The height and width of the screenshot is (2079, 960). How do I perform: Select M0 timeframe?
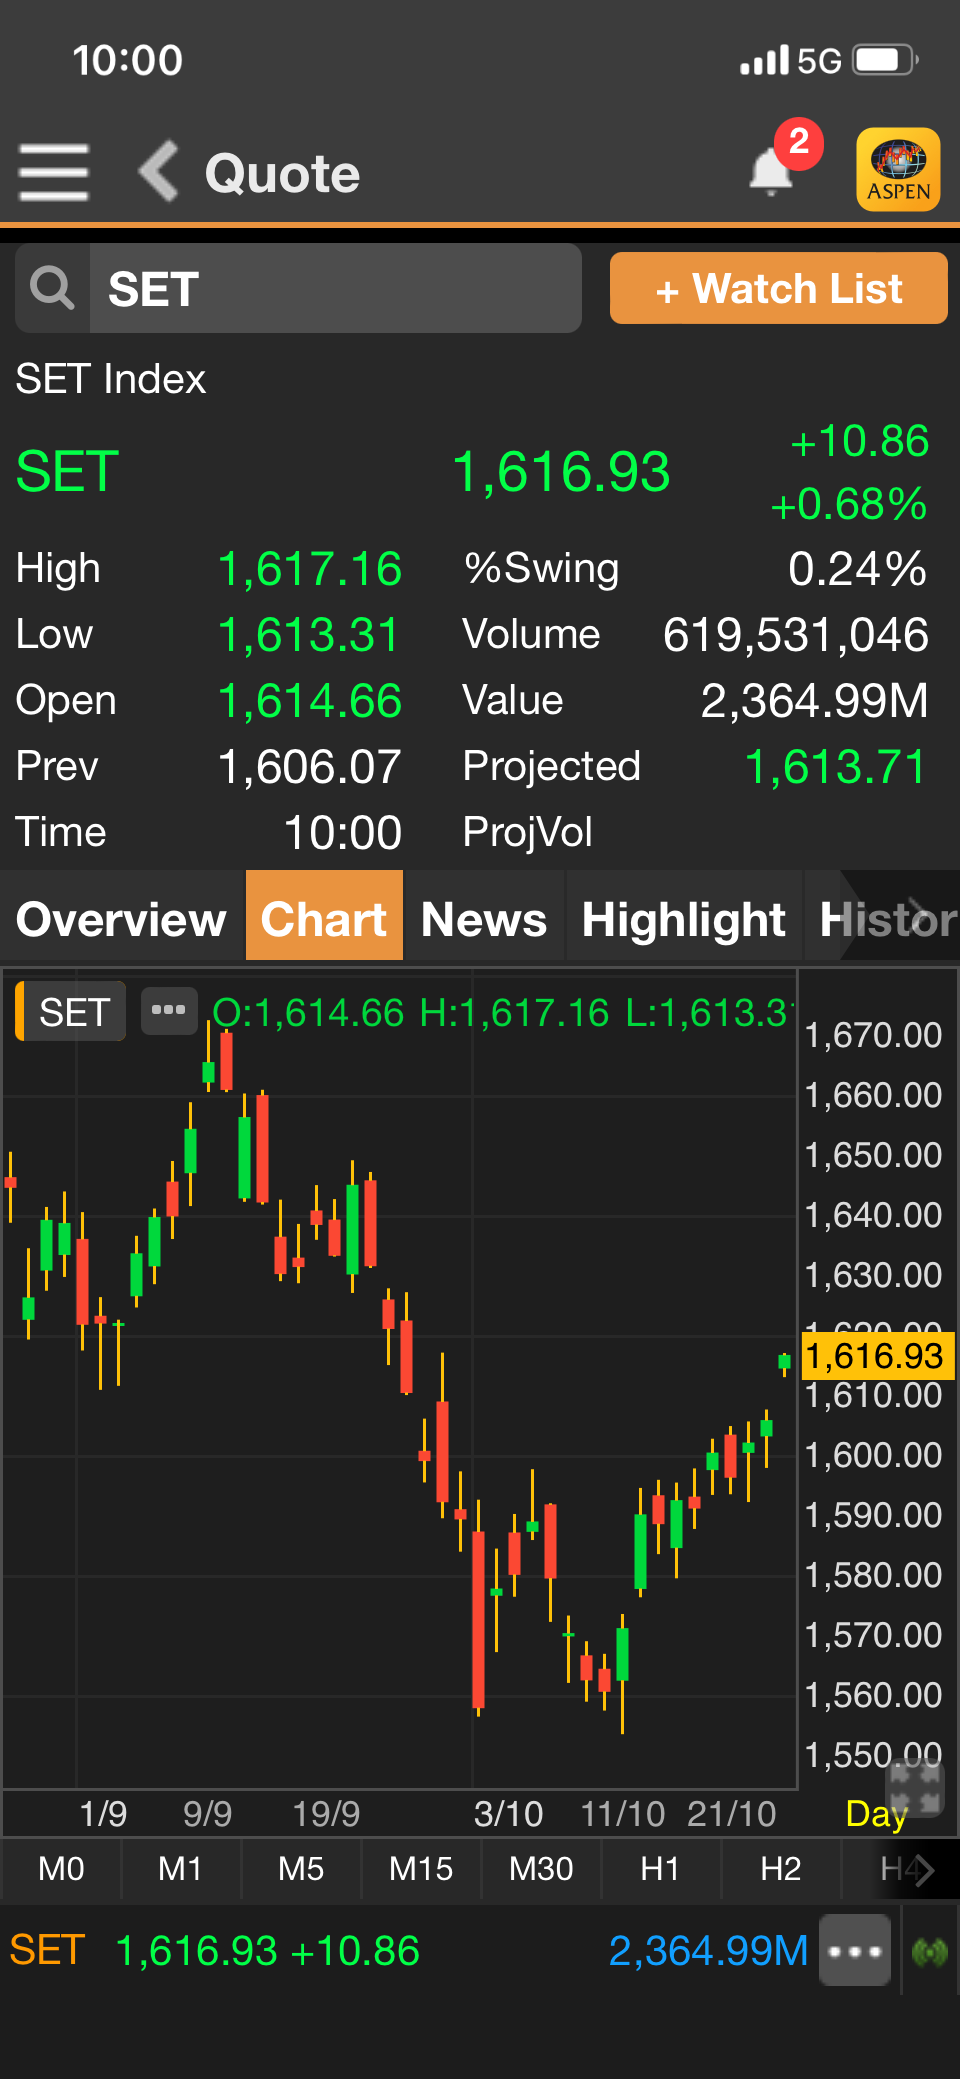(61, 1869)
